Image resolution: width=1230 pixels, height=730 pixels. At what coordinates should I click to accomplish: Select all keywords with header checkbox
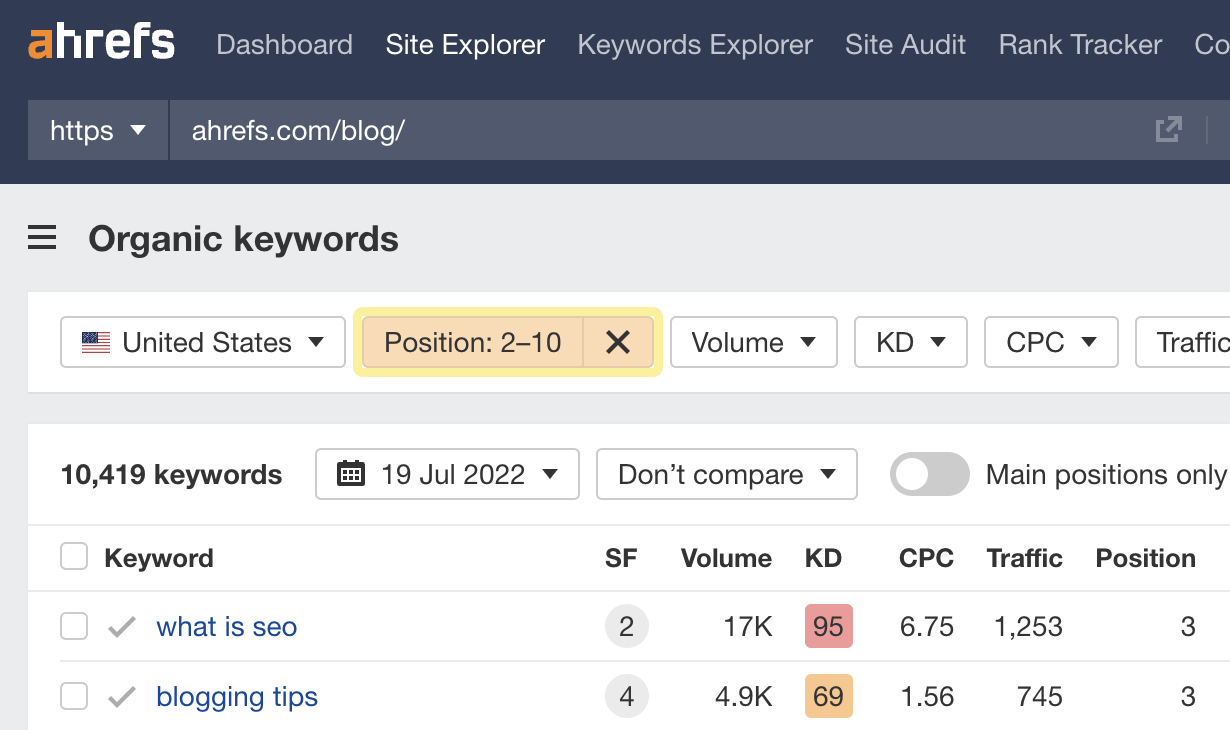[74, 557]
